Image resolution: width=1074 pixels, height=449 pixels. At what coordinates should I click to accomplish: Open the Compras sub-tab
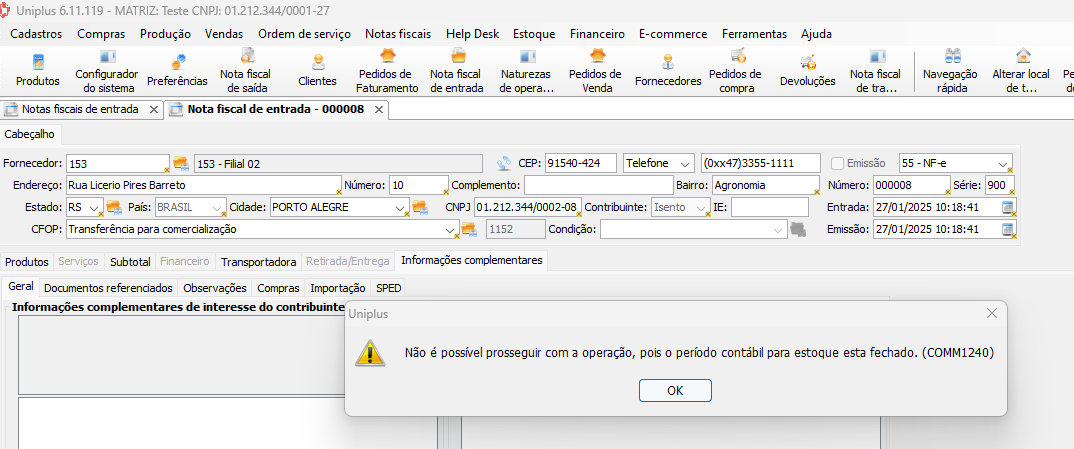click(278, 288)
